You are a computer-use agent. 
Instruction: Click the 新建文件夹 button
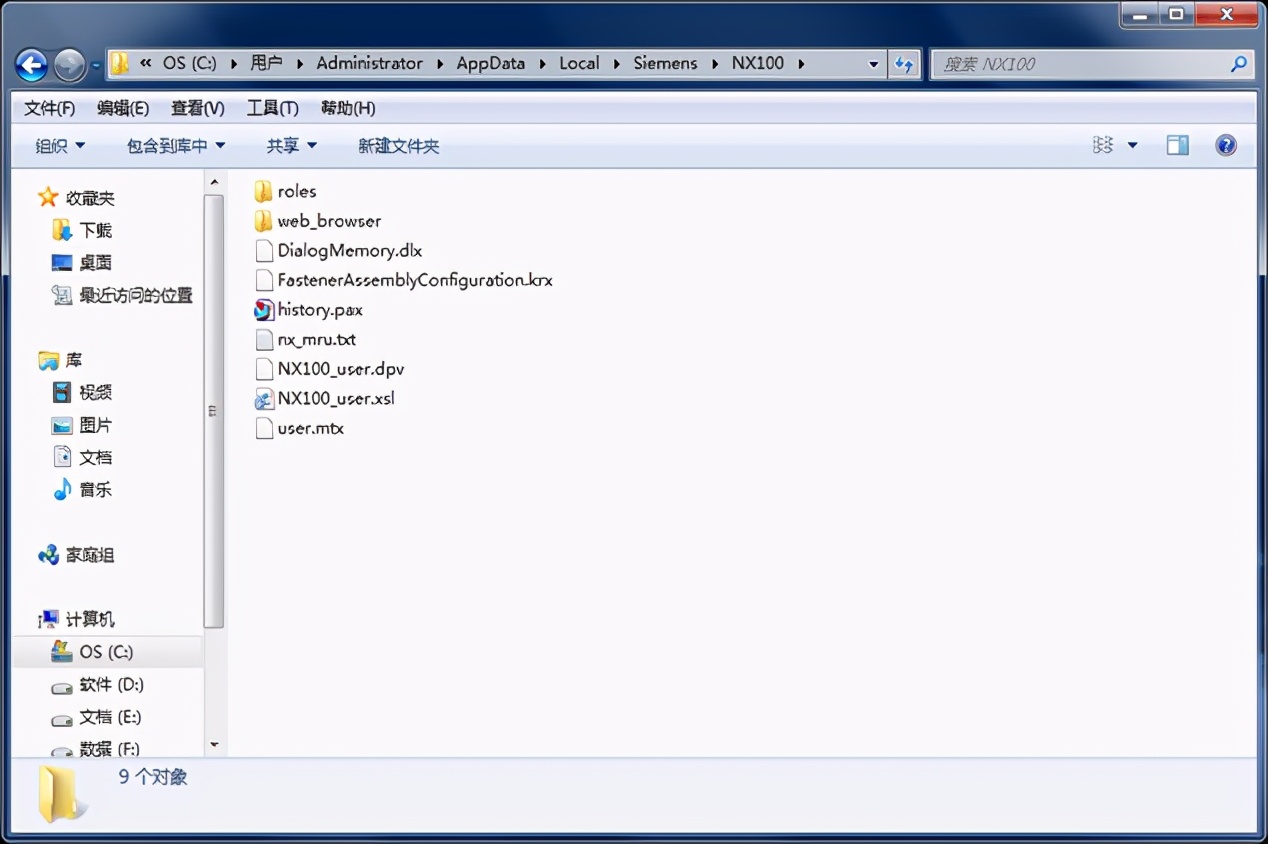tap(399, 146)
